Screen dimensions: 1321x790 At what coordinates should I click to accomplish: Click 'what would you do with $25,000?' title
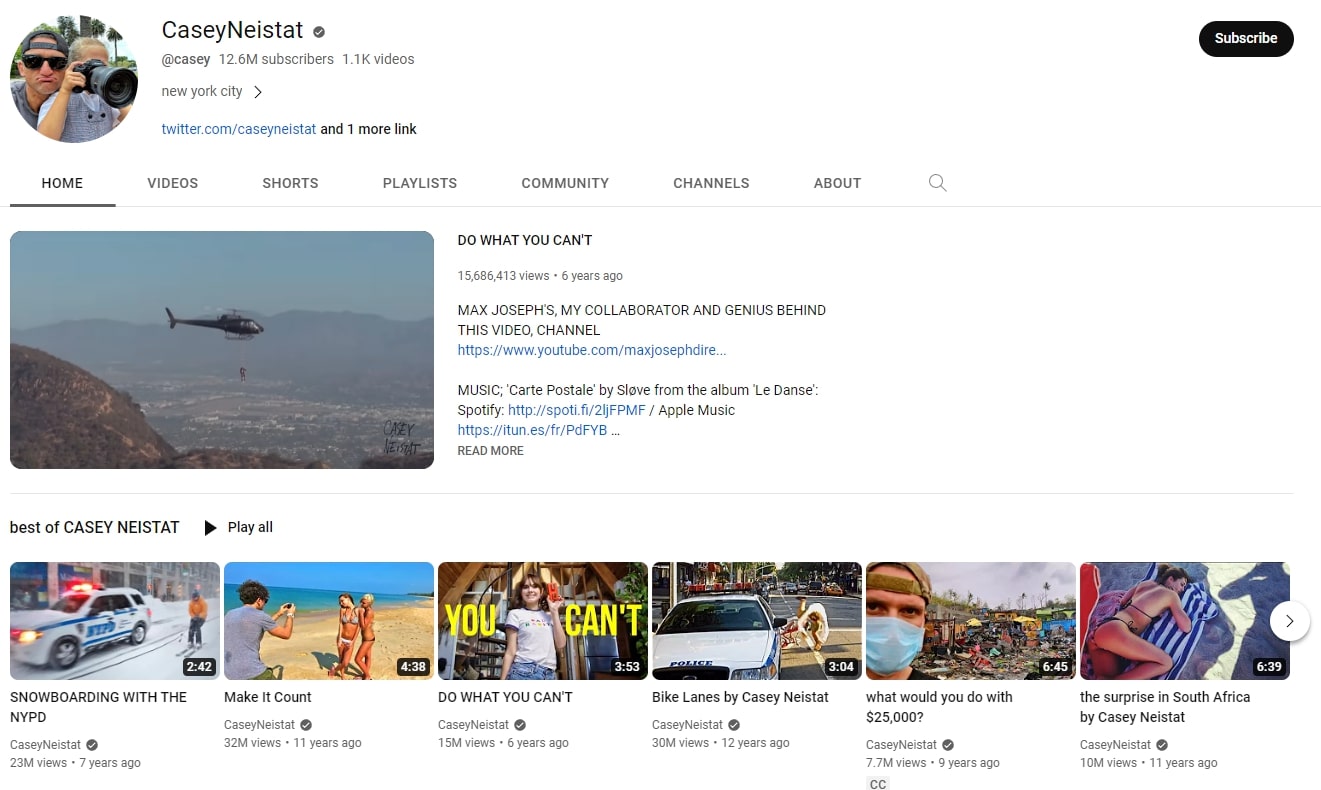tap(939, 707)
